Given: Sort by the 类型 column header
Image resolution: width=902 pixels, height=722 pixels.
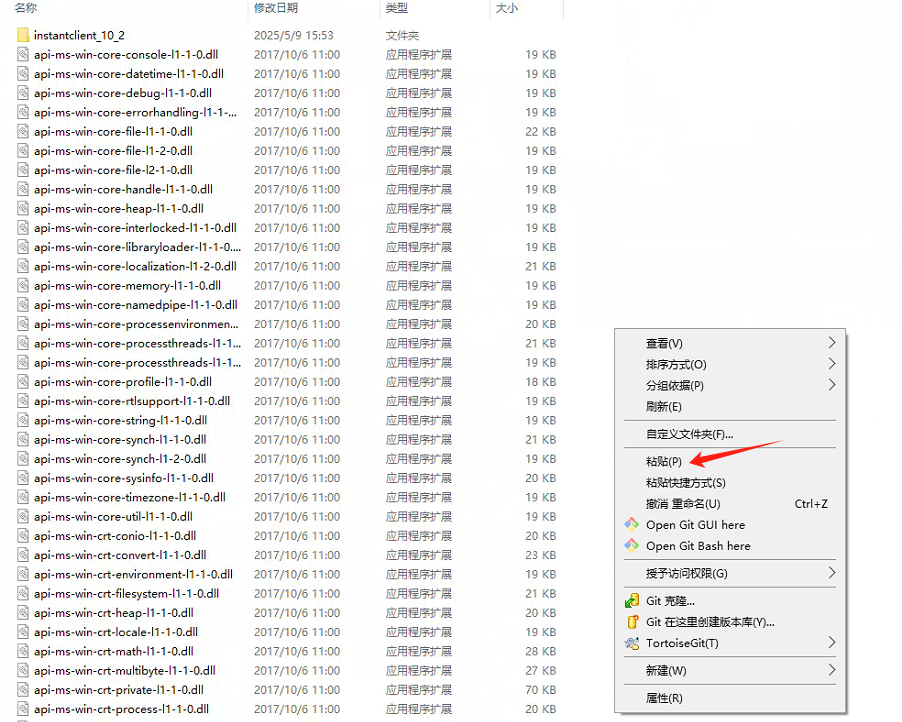Looking at the screenshot, I should click(x=397, y=8).
